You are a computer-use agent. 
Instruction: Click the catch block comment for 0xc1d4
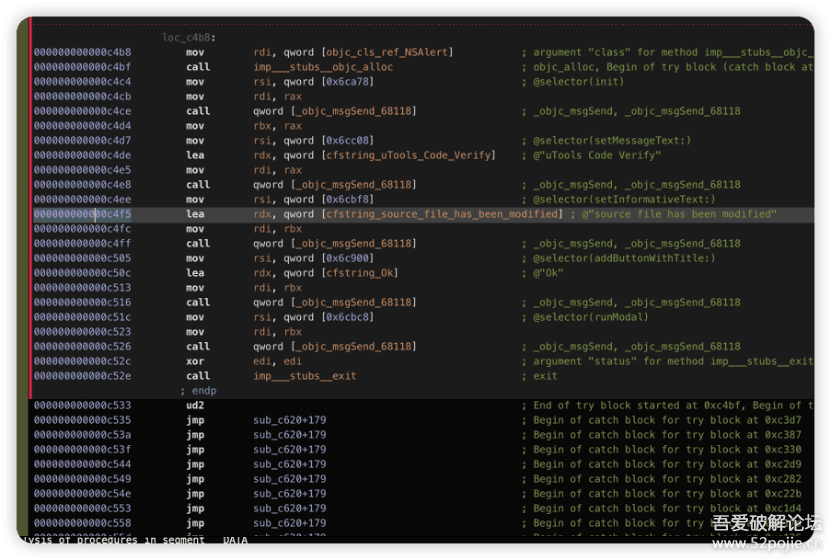pyautogui.click(x=667, y=509)
